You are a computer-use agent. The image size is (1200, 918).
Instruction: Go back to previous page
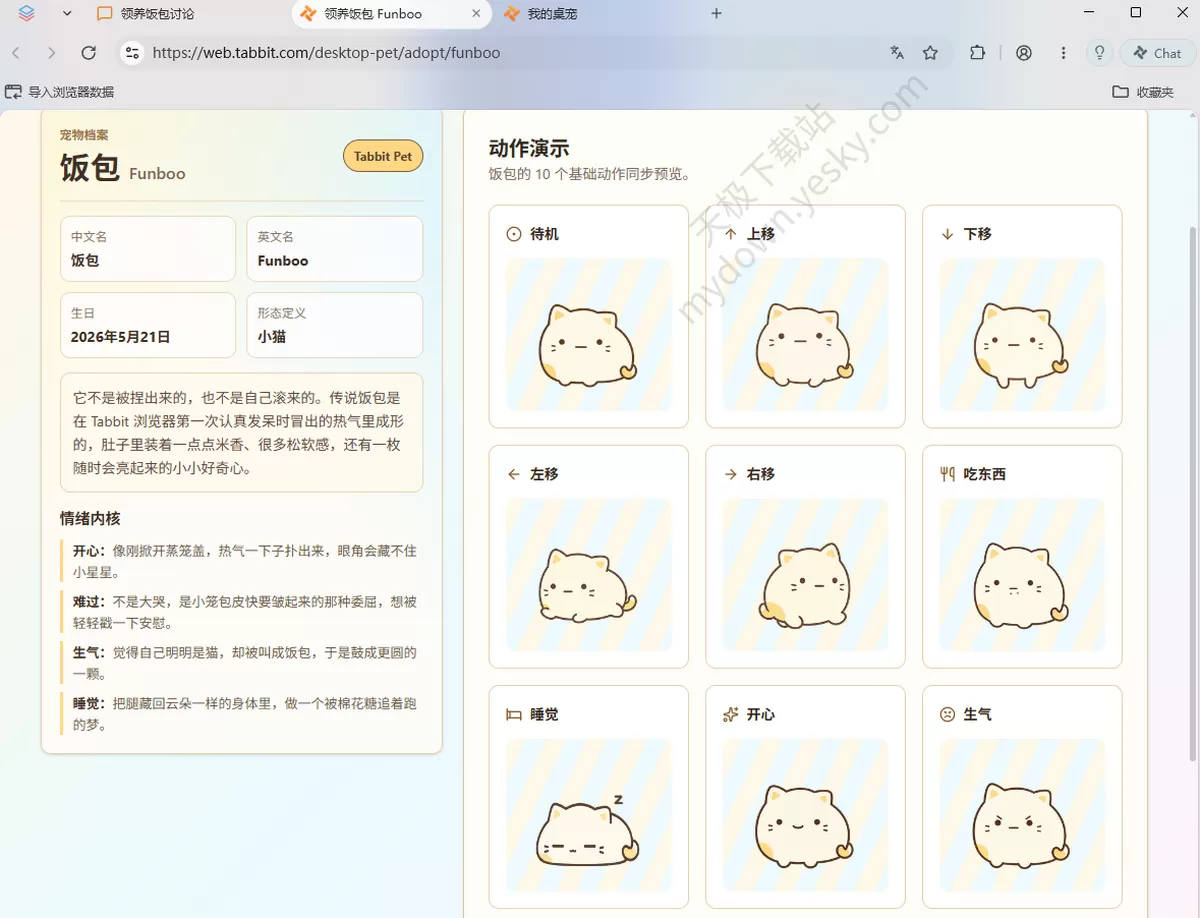pos(17,53)
